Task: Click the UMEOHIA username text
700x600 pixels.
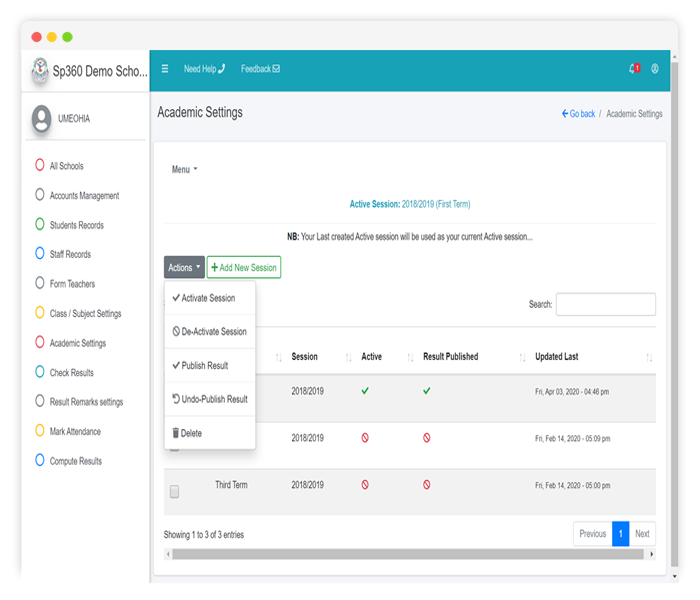Action: coord(74,119)
